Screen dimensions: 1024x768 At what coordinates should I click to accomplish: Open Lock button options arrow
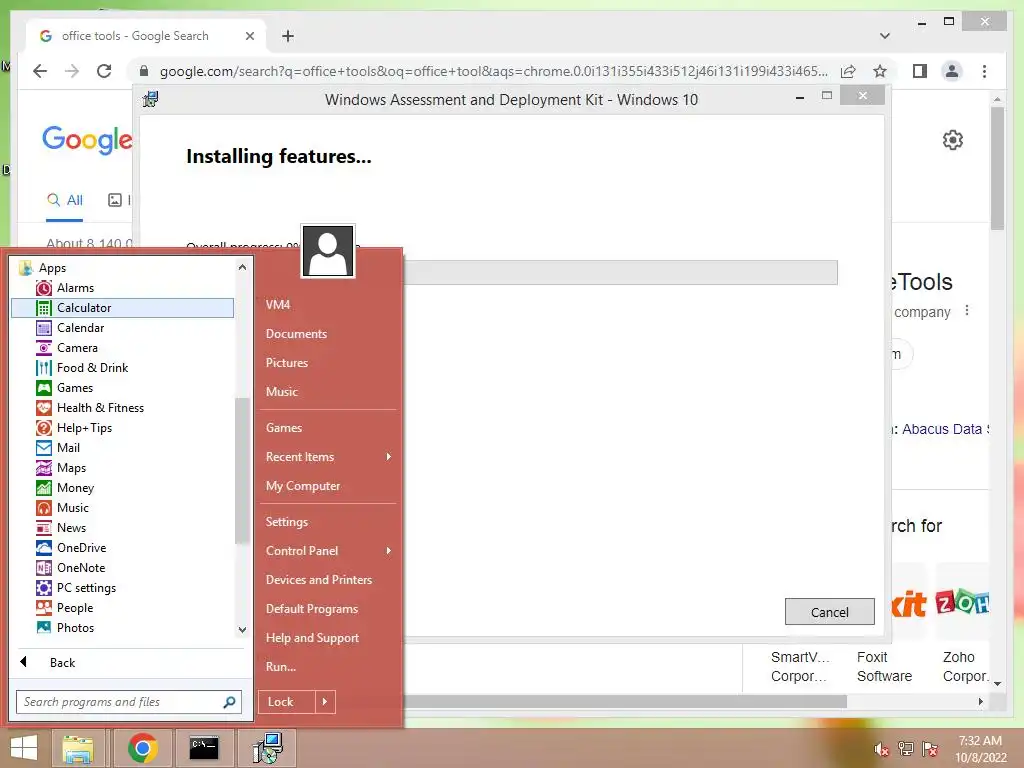[x=325, y=702]
